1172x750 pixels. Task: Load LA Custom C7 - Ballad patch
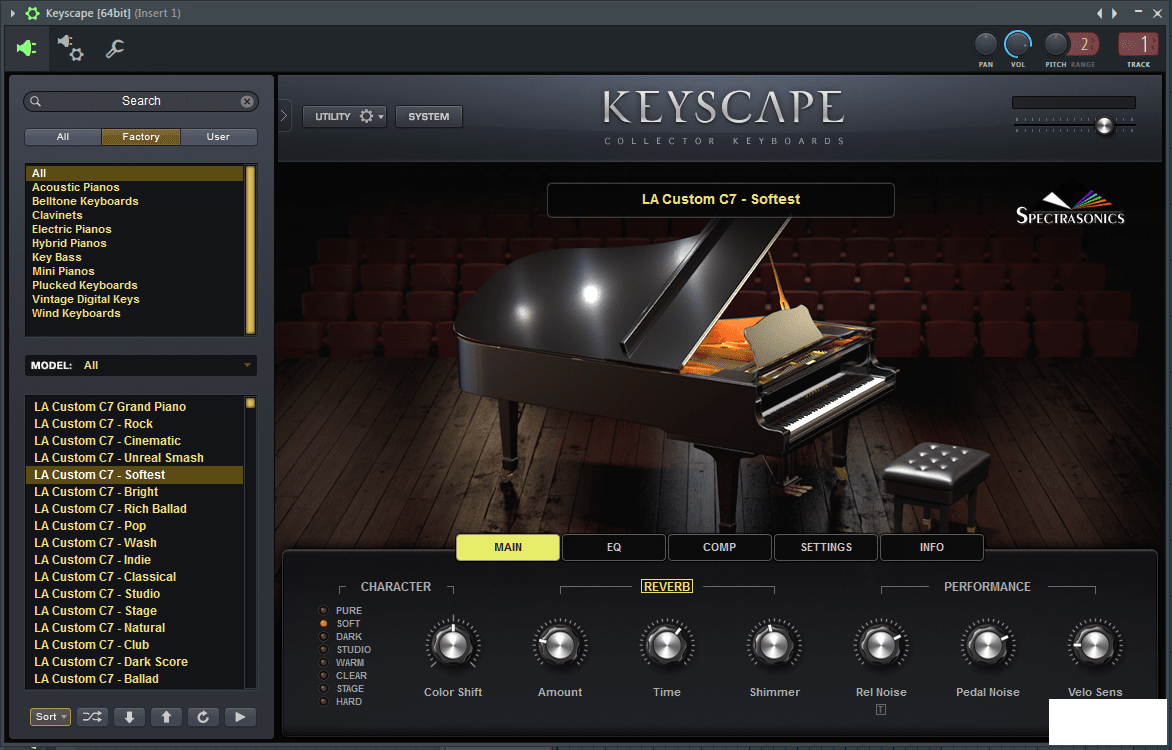coord(96,679)
